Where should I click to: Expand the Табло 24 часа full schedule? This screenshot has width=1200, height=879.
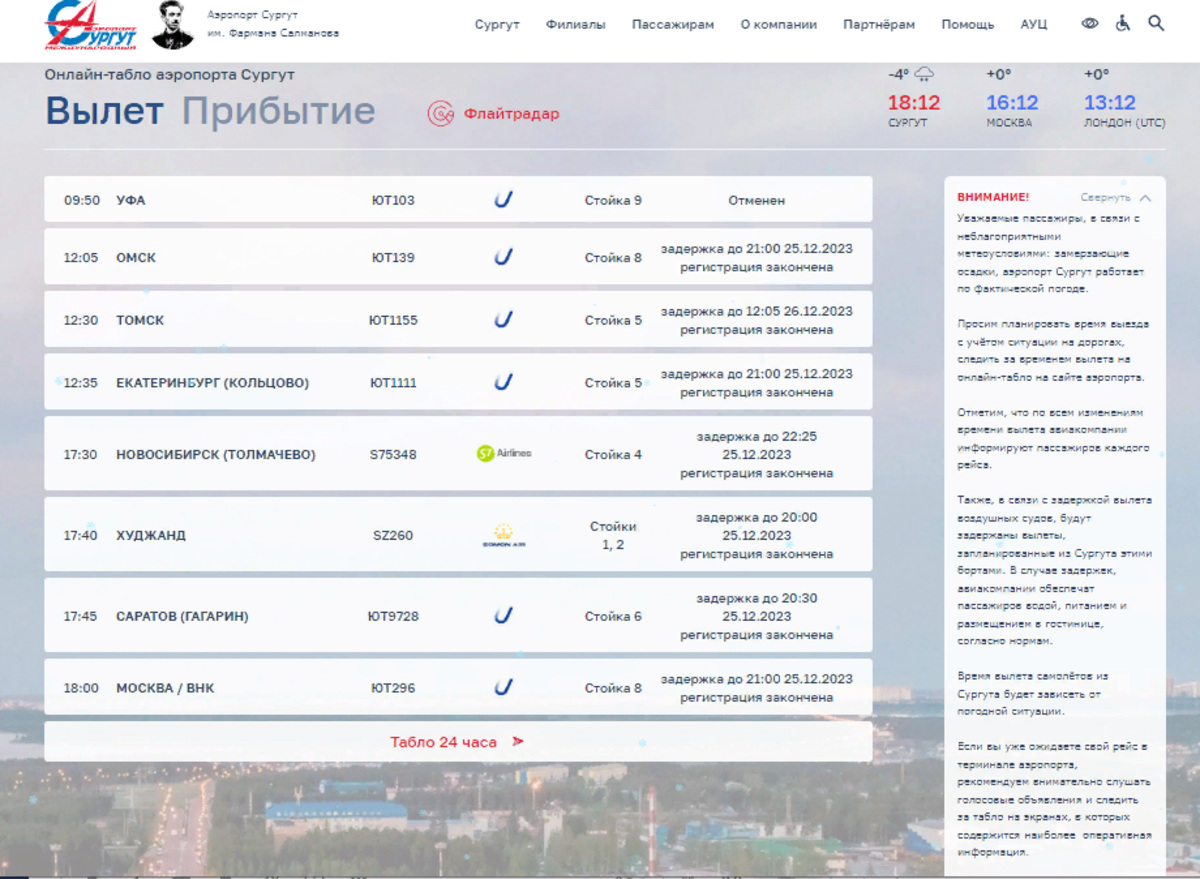(x=457, y=742)
